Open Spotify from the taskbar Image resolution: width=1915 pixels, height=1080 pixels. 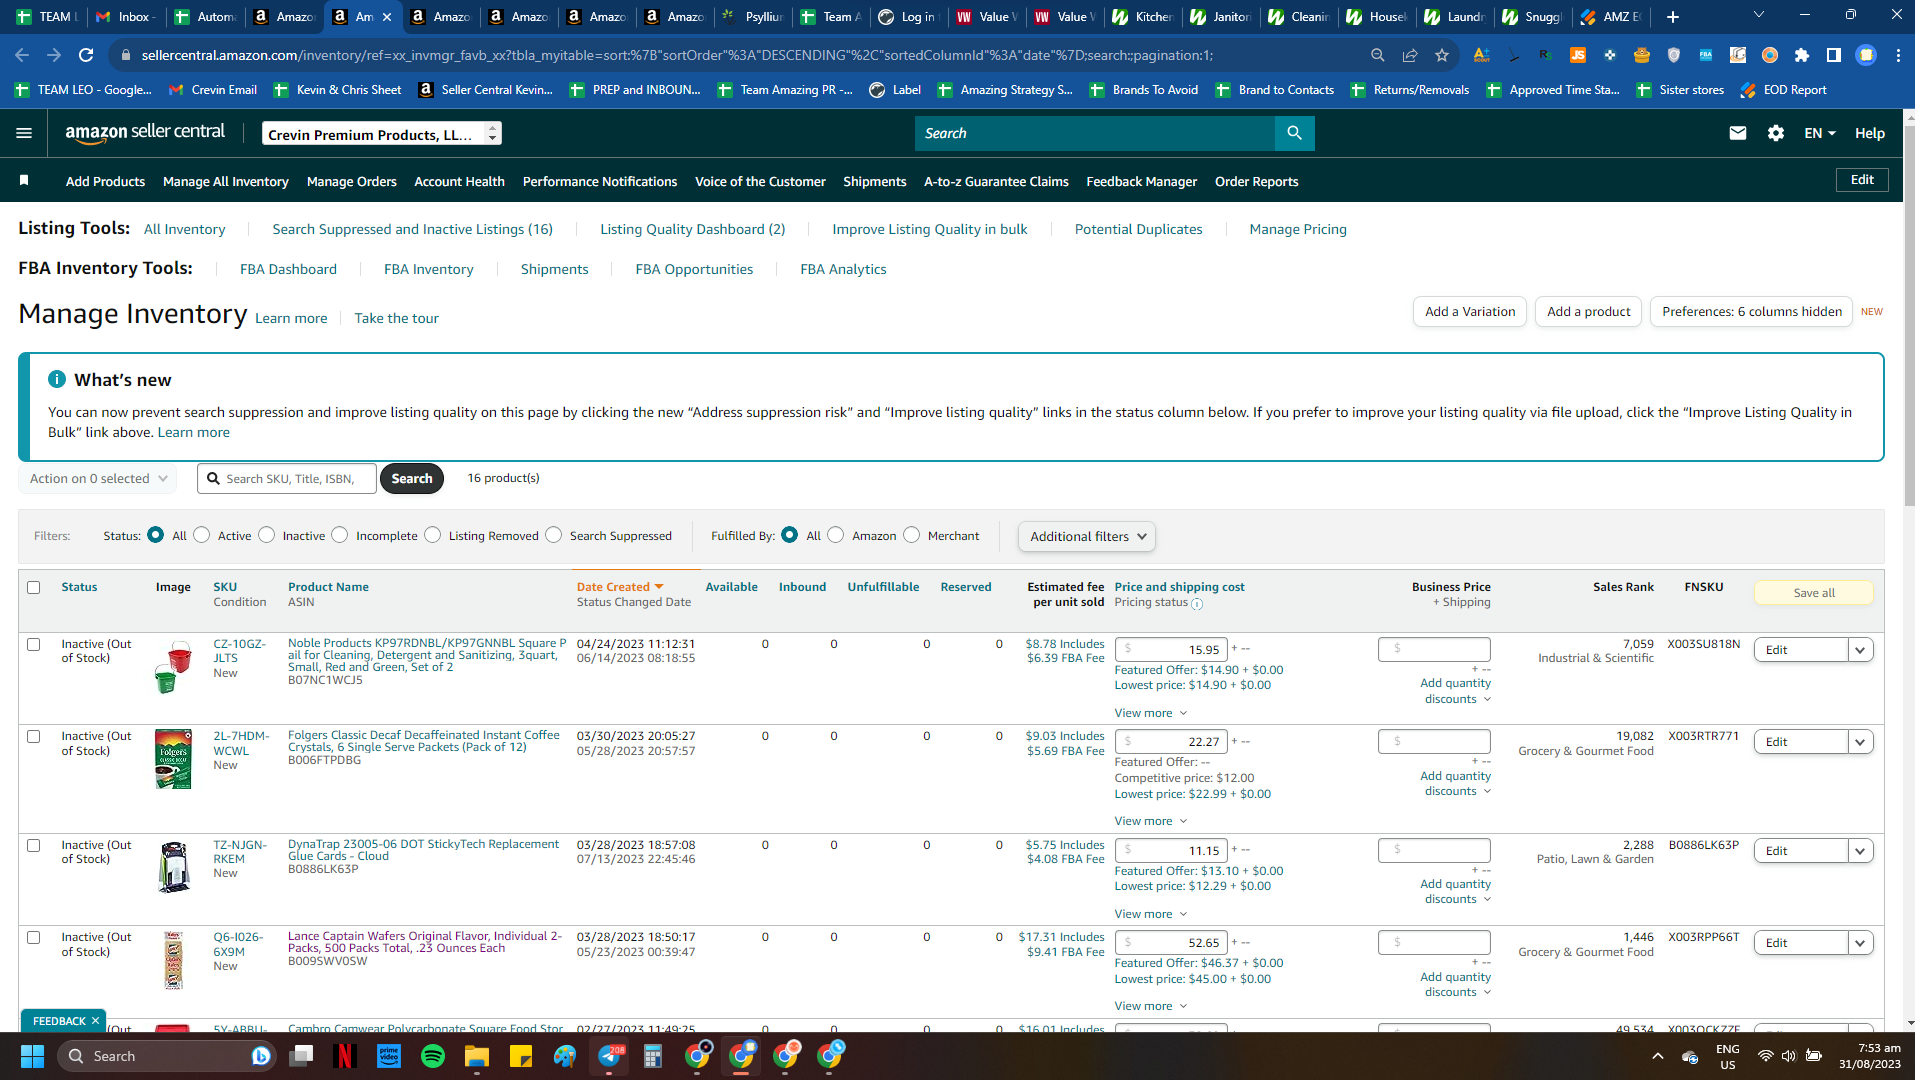(432, 1056)
